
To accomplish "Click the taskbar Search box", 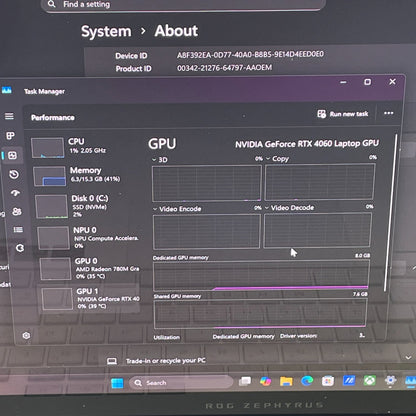I will [x=181, y=383].
